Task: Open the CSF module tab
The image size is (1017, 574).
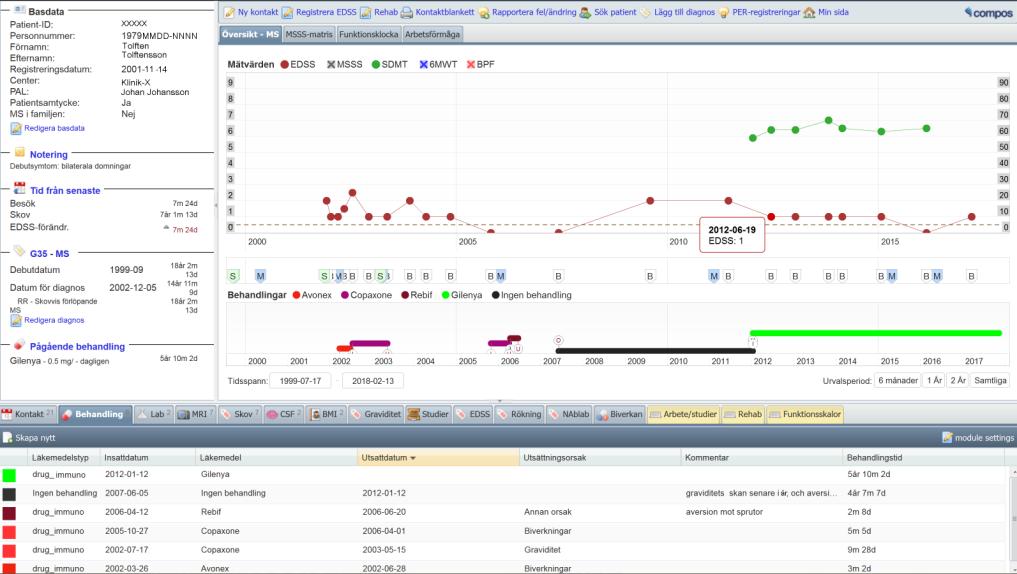Action: coord(284,414)
